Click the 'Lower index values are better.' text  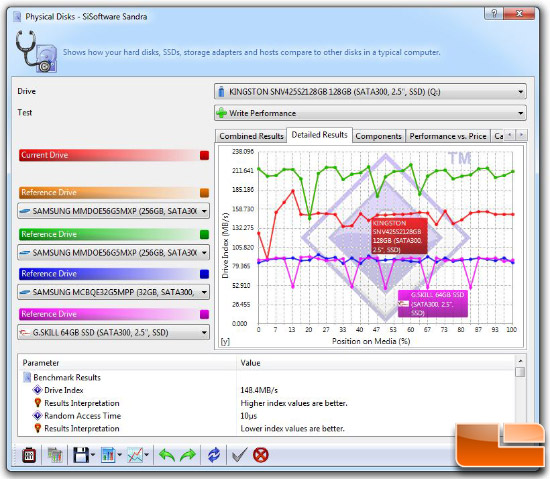tap(292, 429)
